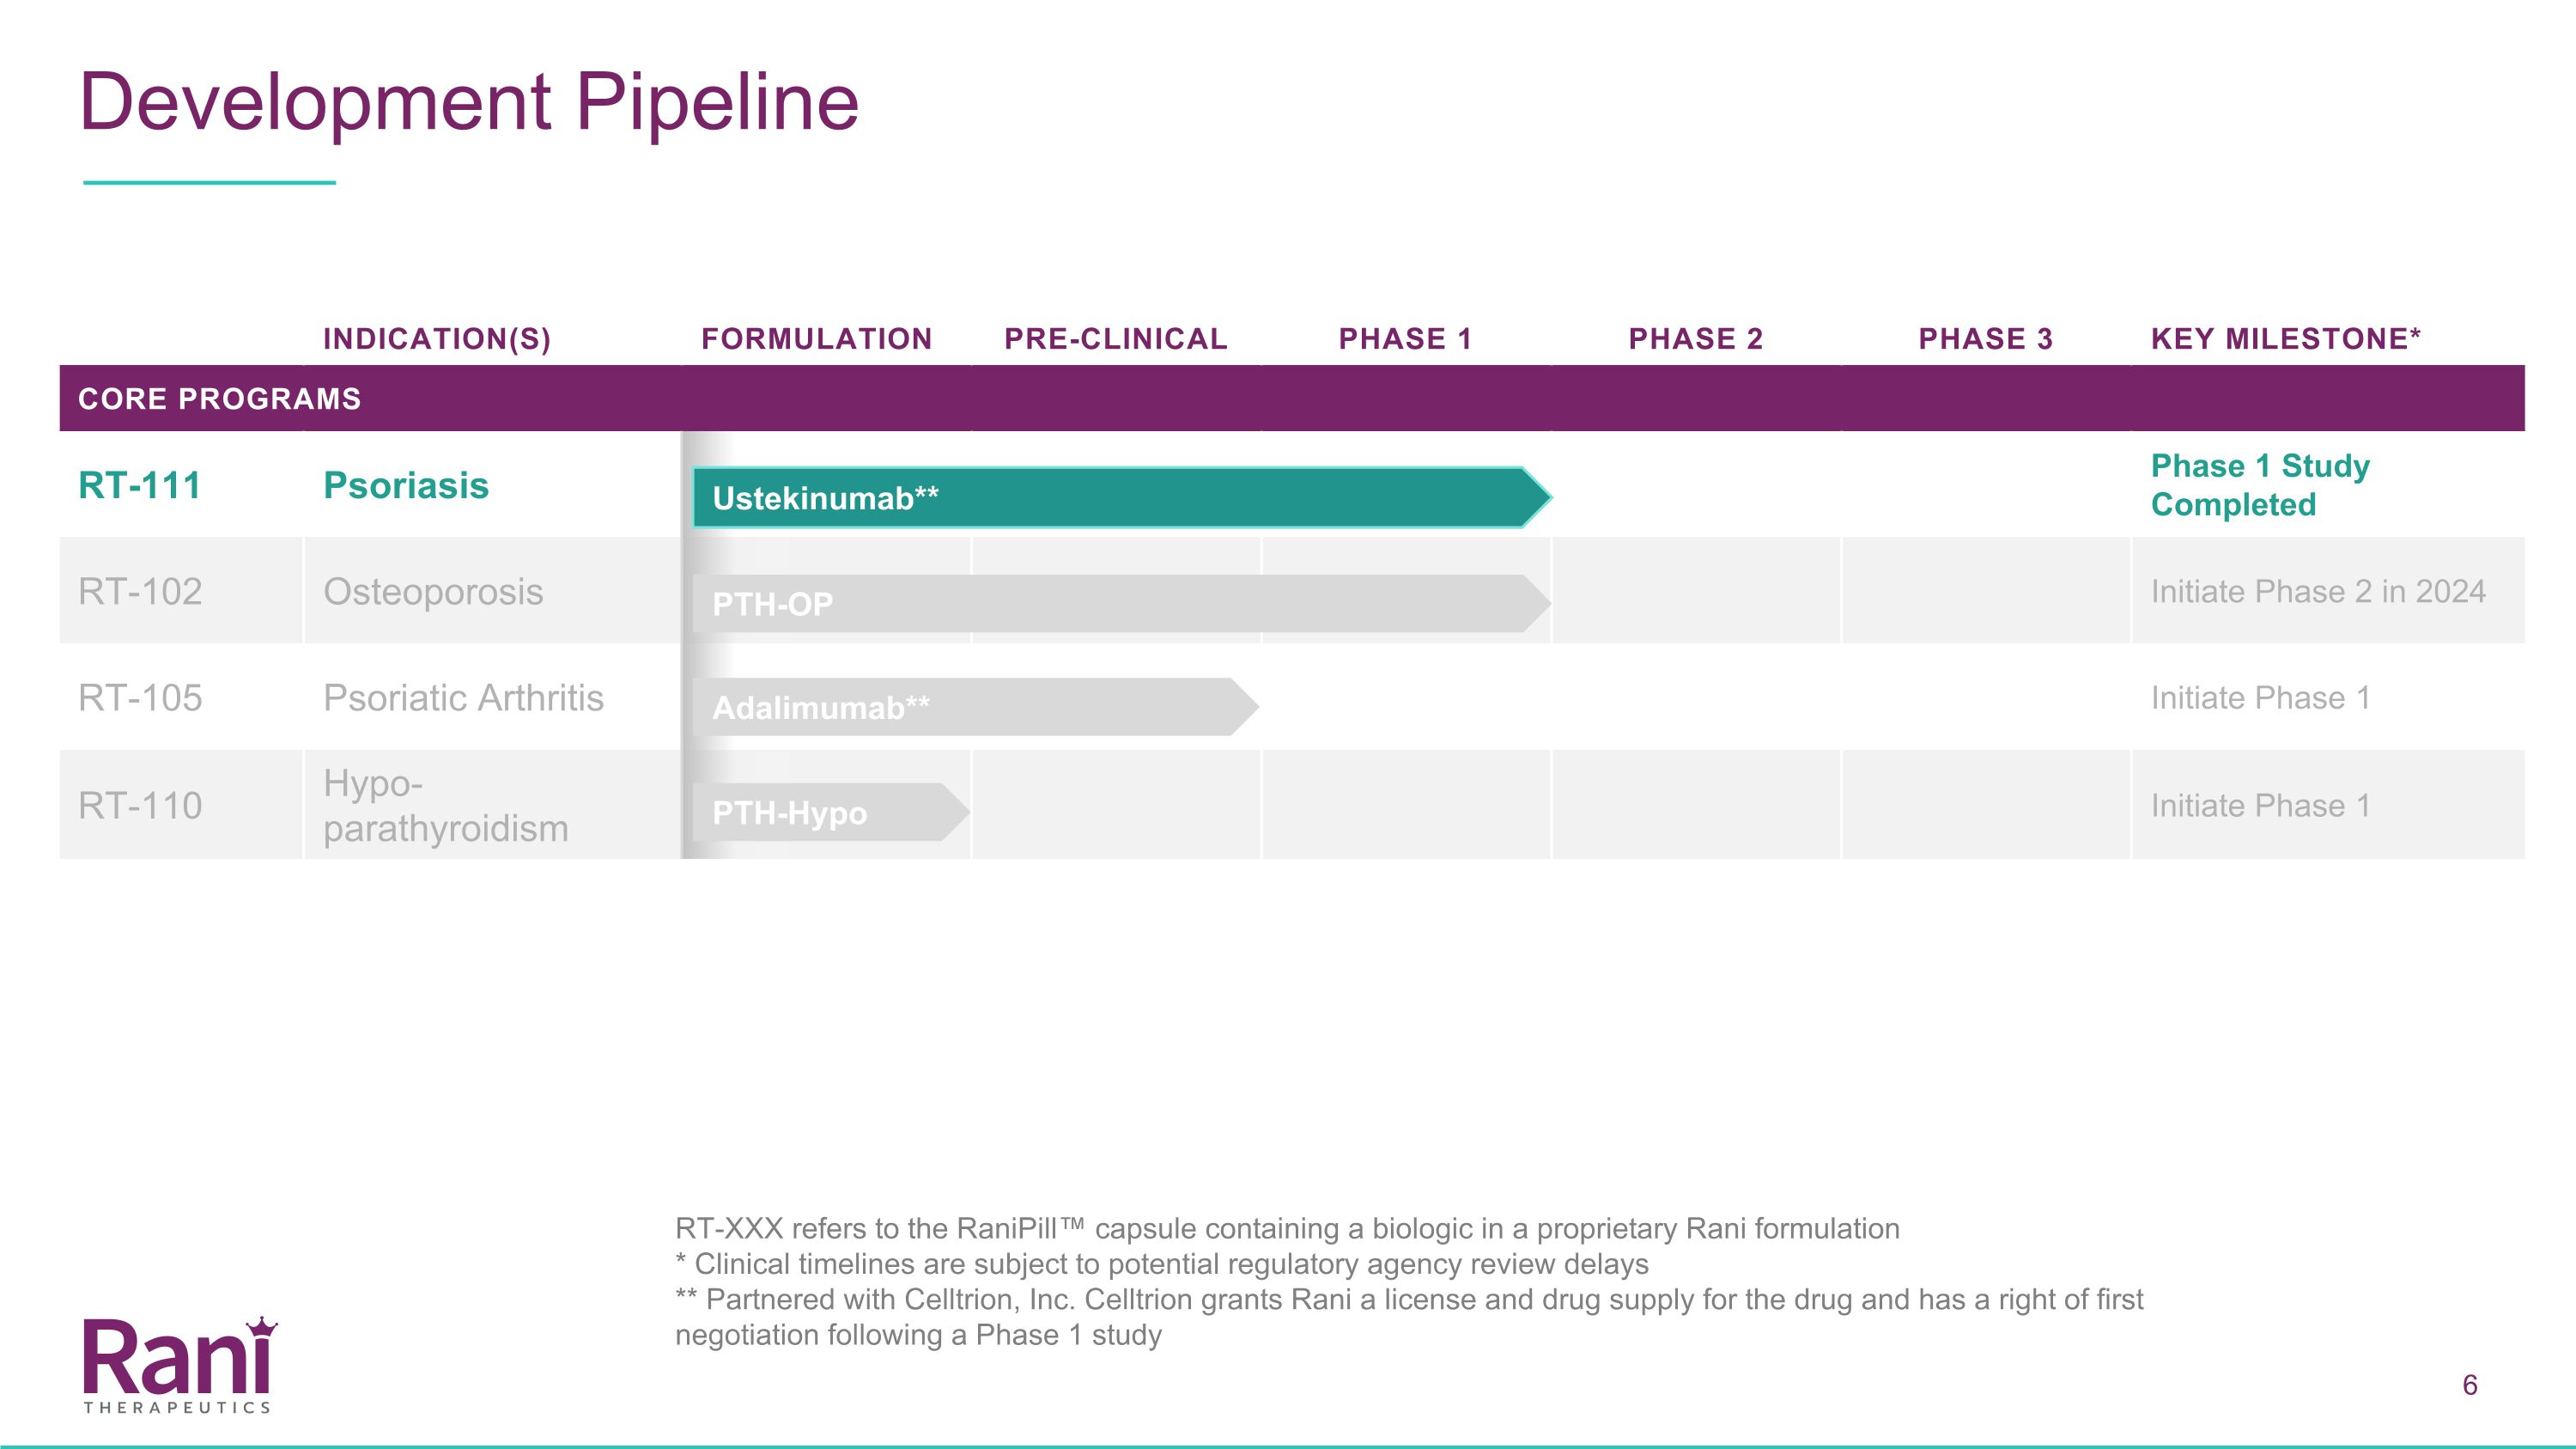Click the slide page number 6
Viewport: 2576px width, 1449px height.
click(x=2469, y=1385)
